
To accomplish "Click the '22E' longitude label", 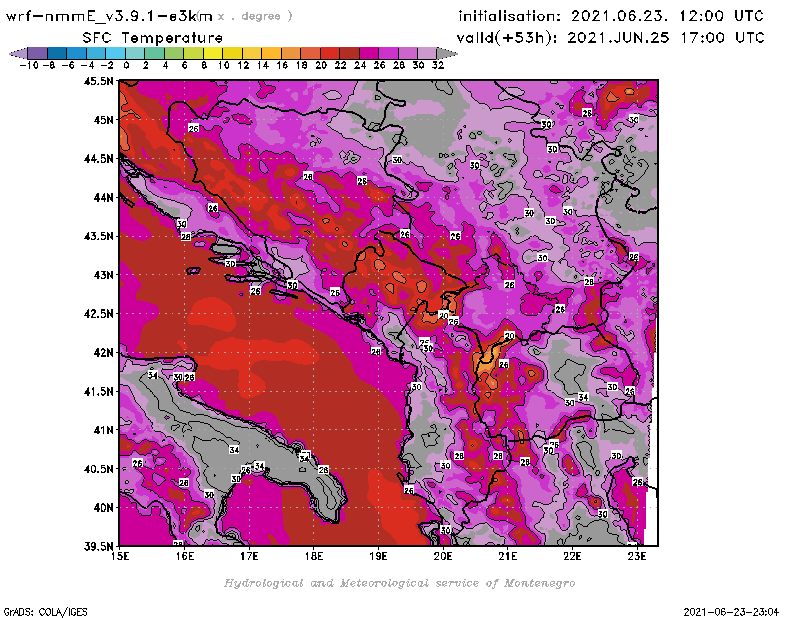I will [572, 556].
